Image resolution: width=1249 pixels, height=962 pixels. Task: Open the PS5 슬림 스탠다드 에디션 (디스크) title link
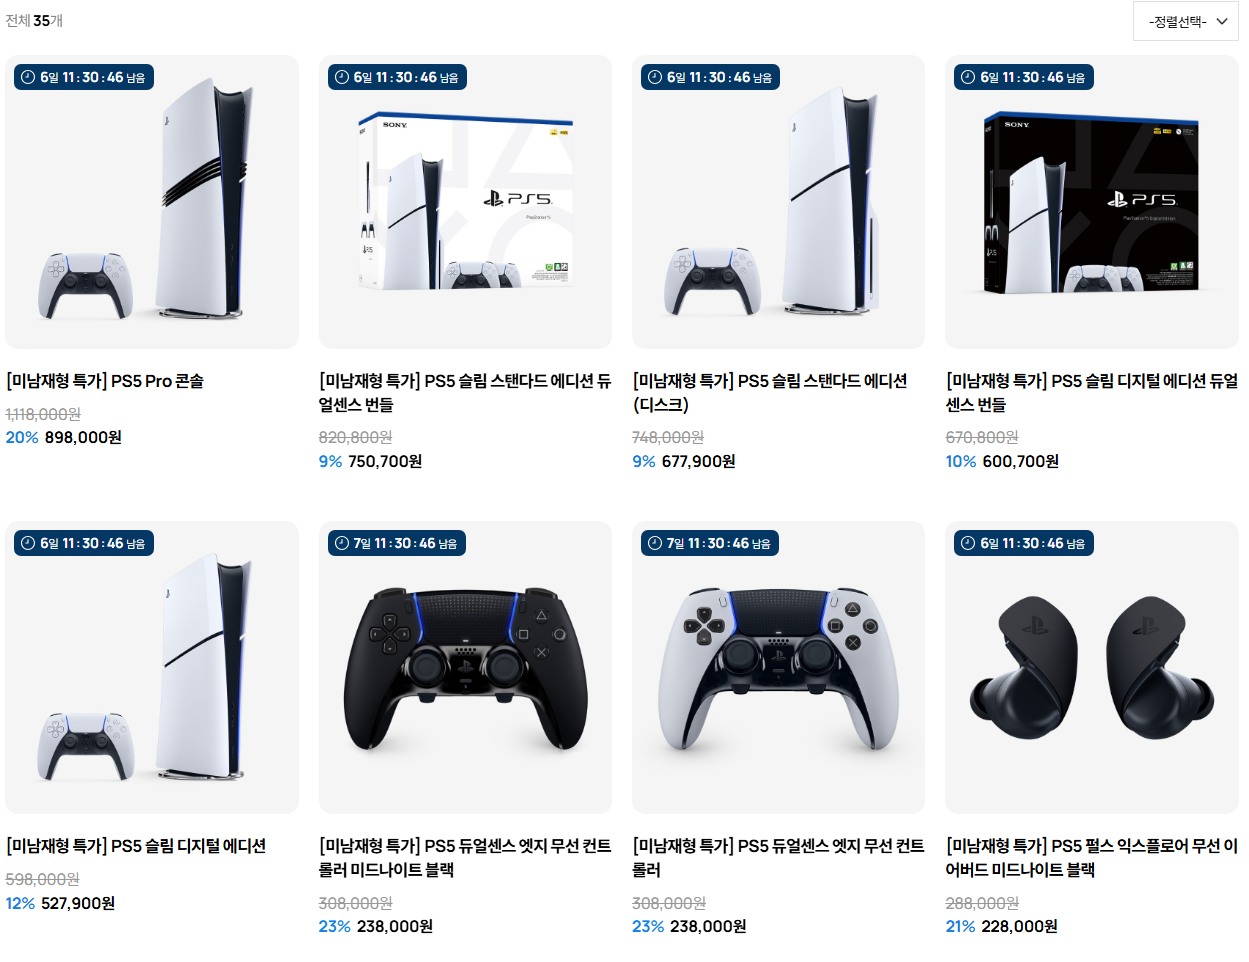[x=770, y=393]
